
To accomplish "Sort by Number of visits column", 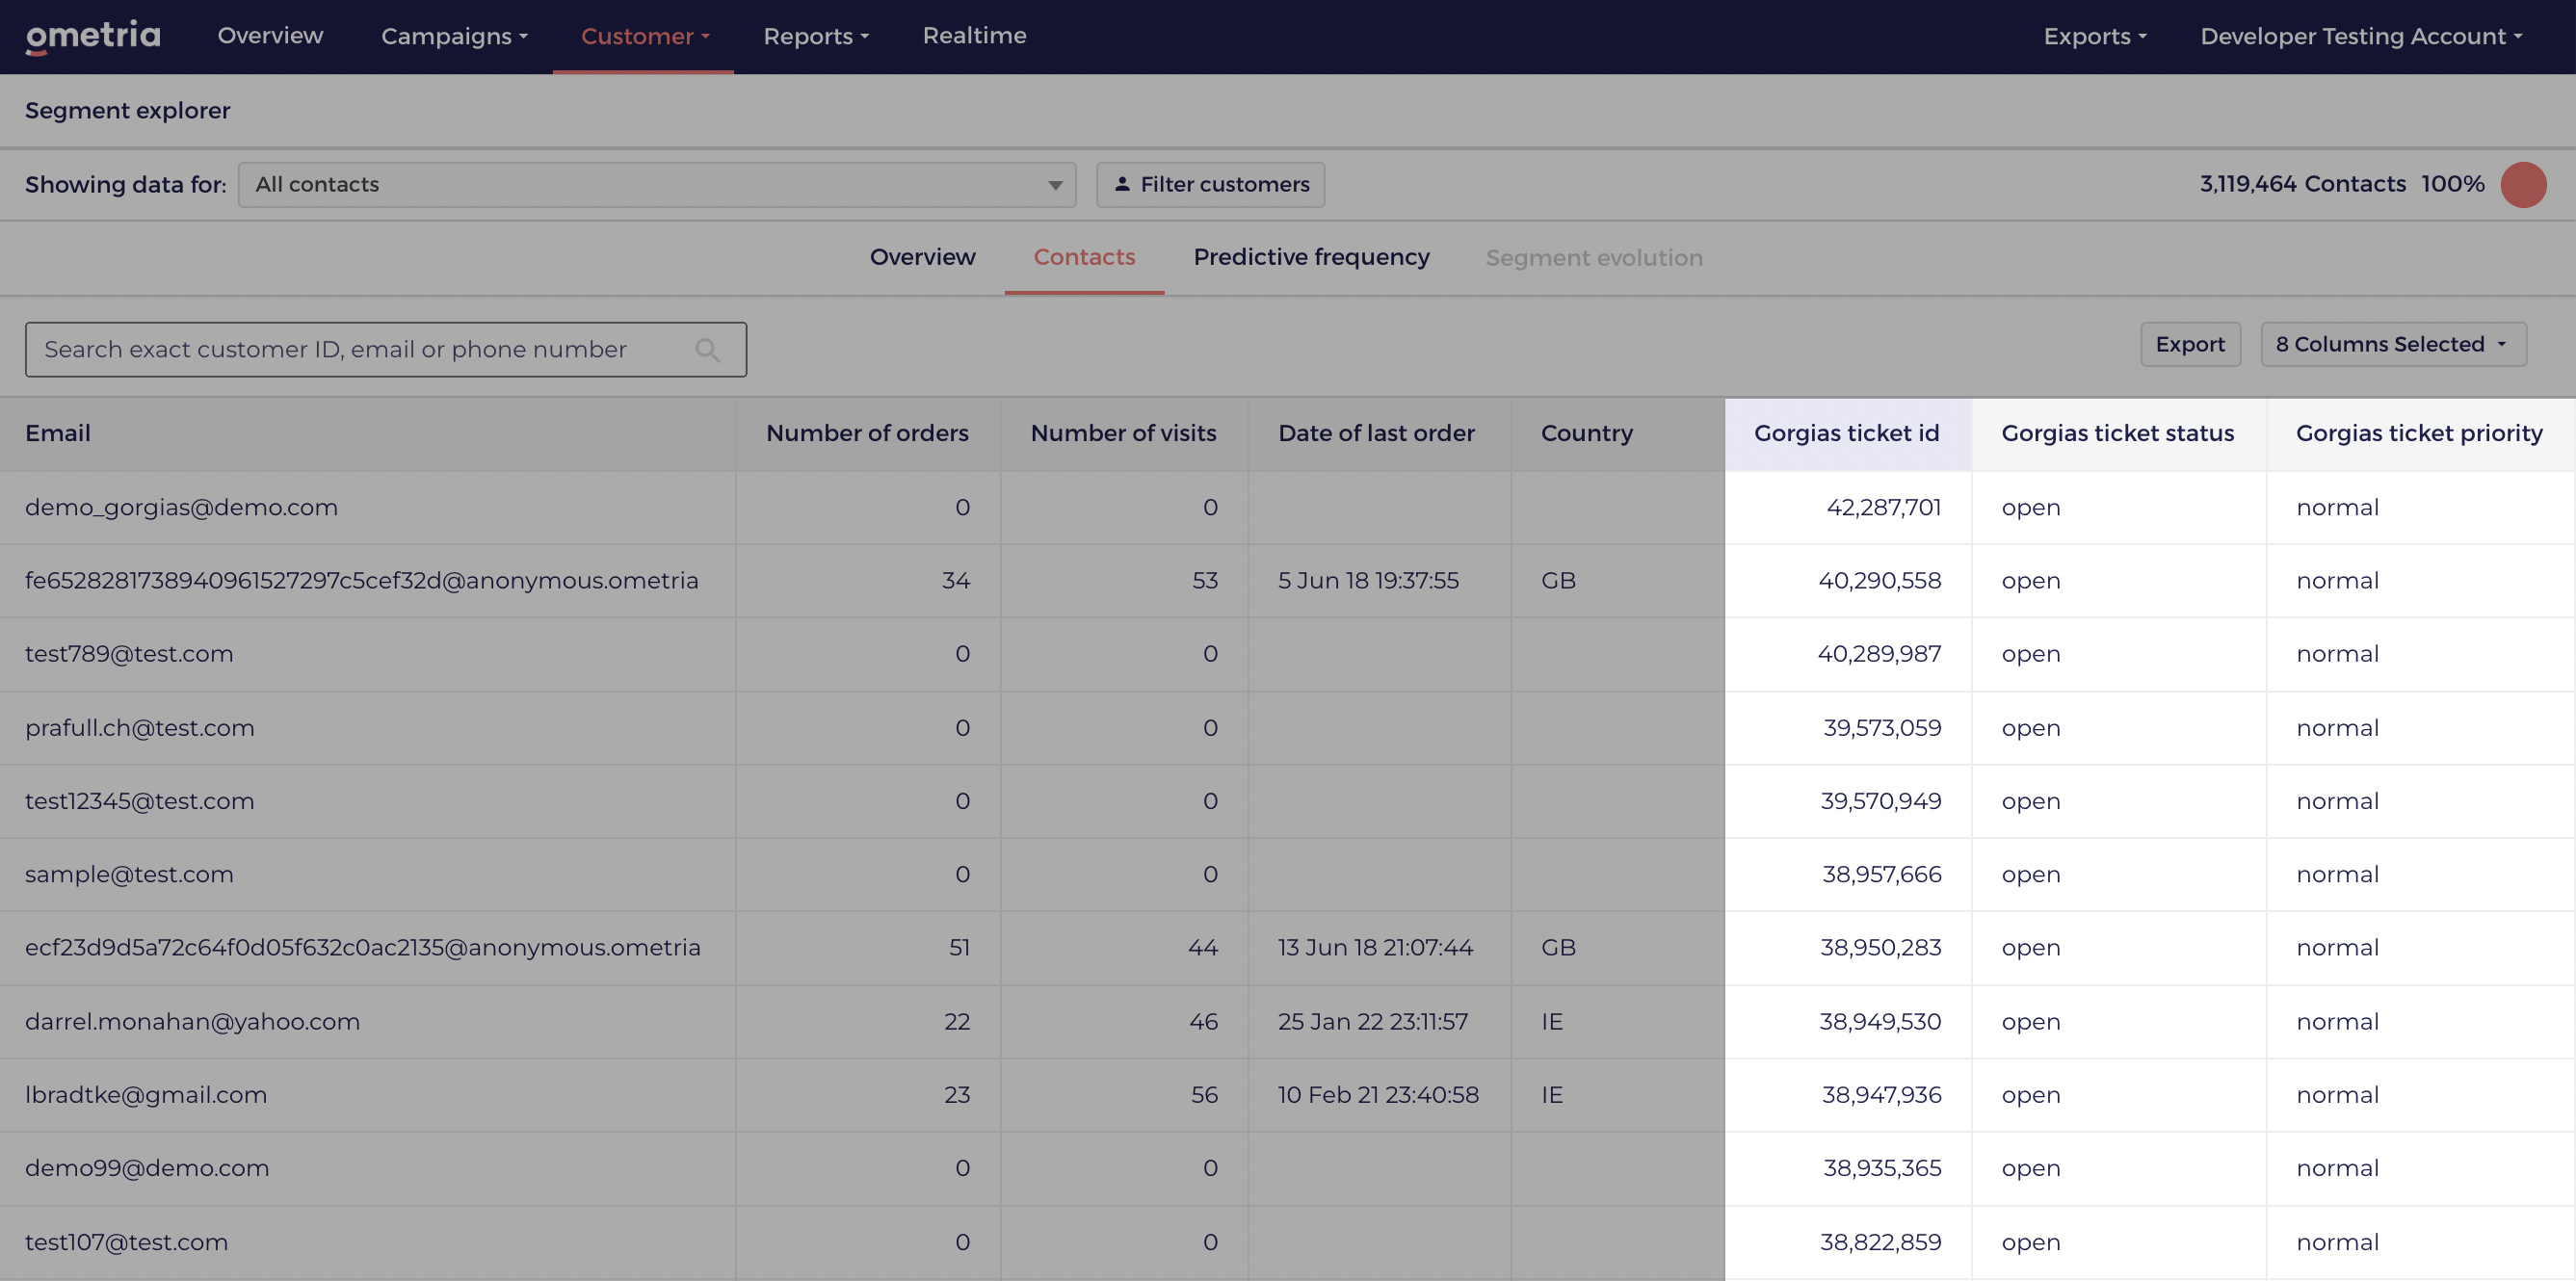I will (1123, 433).
